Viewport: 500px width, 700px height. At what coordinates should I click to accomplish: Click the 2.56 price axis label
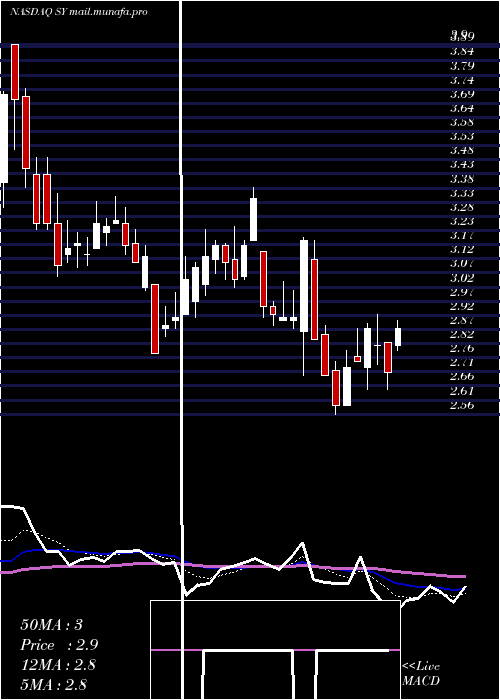(462, 405)
